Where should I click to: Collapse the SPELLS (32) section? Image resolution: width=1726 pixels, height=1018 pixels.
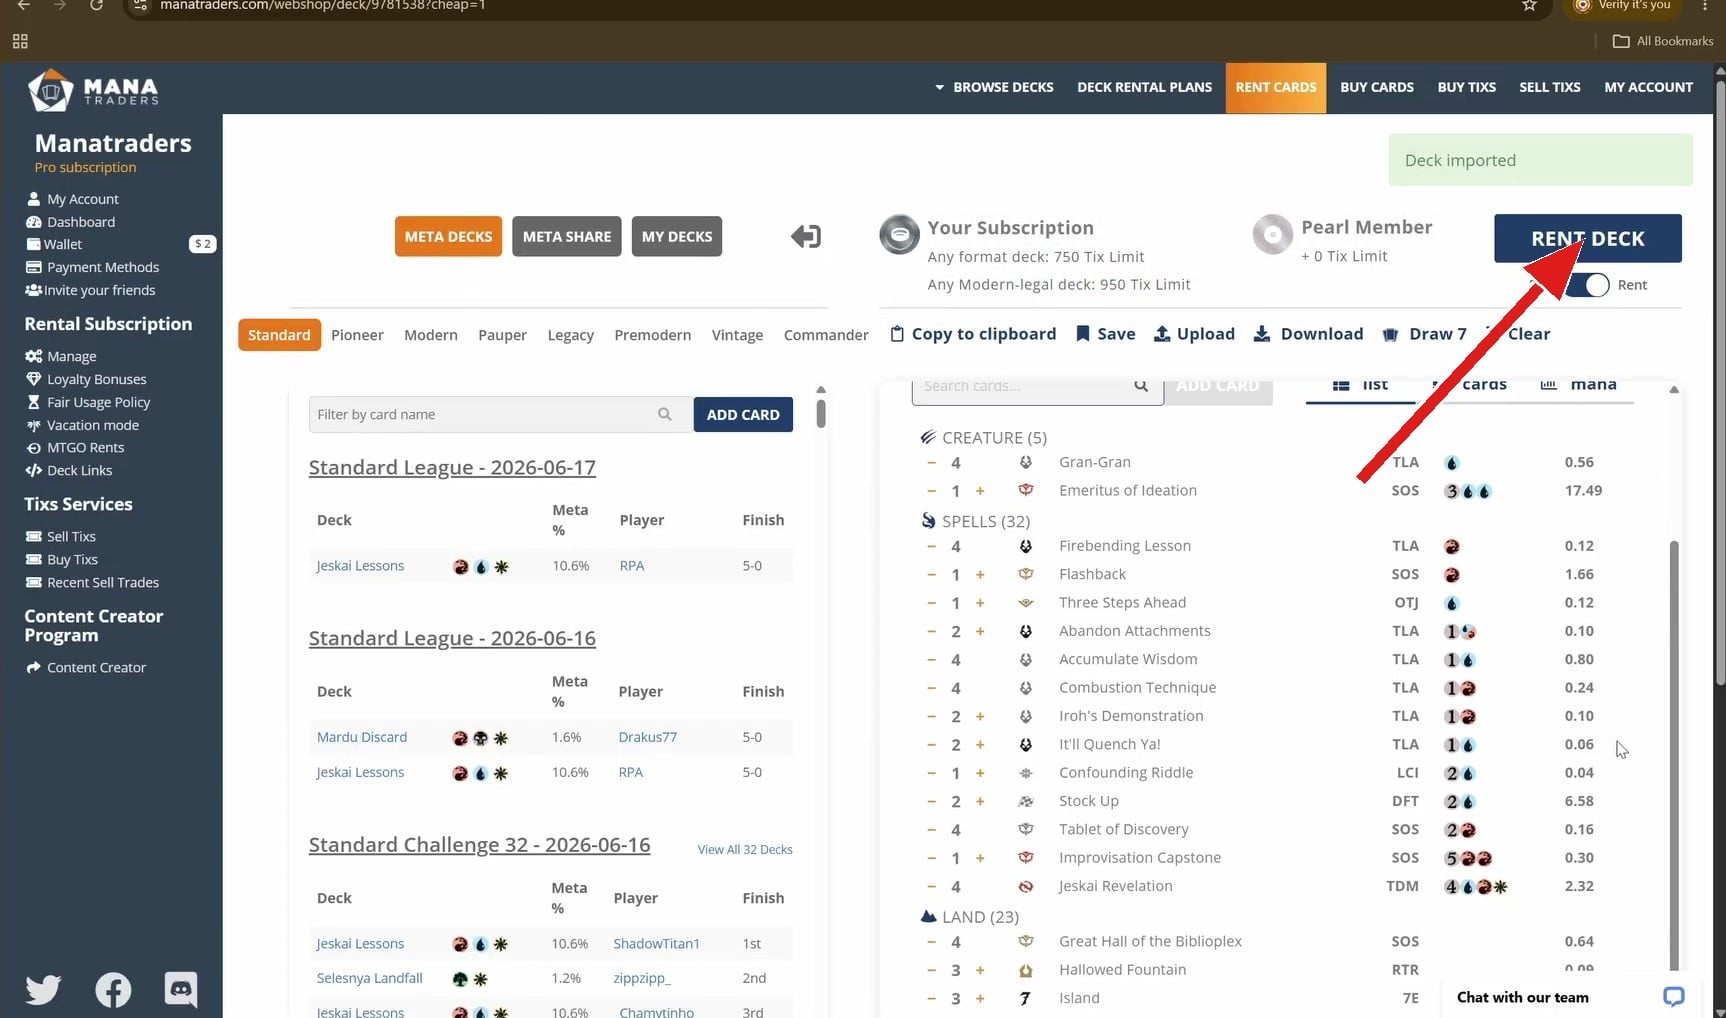[976, 521]
